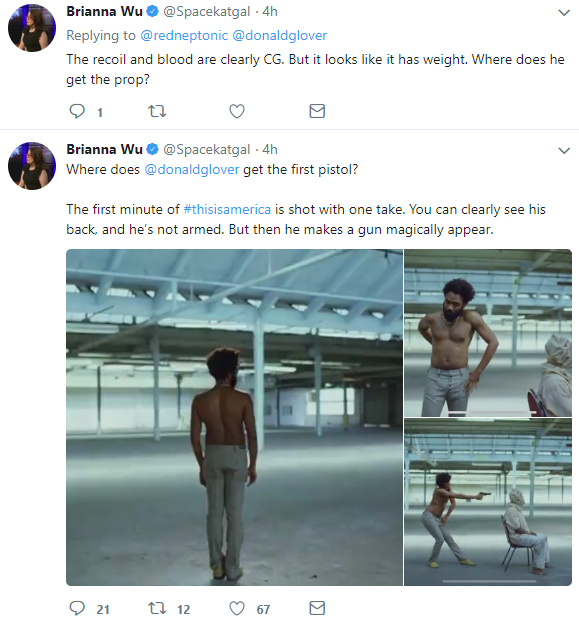This screenshot has height=622, width=579.
Task: Reply to the first Brianna Wu tweet
Action: pyautogui.click(x=77, y=111)
